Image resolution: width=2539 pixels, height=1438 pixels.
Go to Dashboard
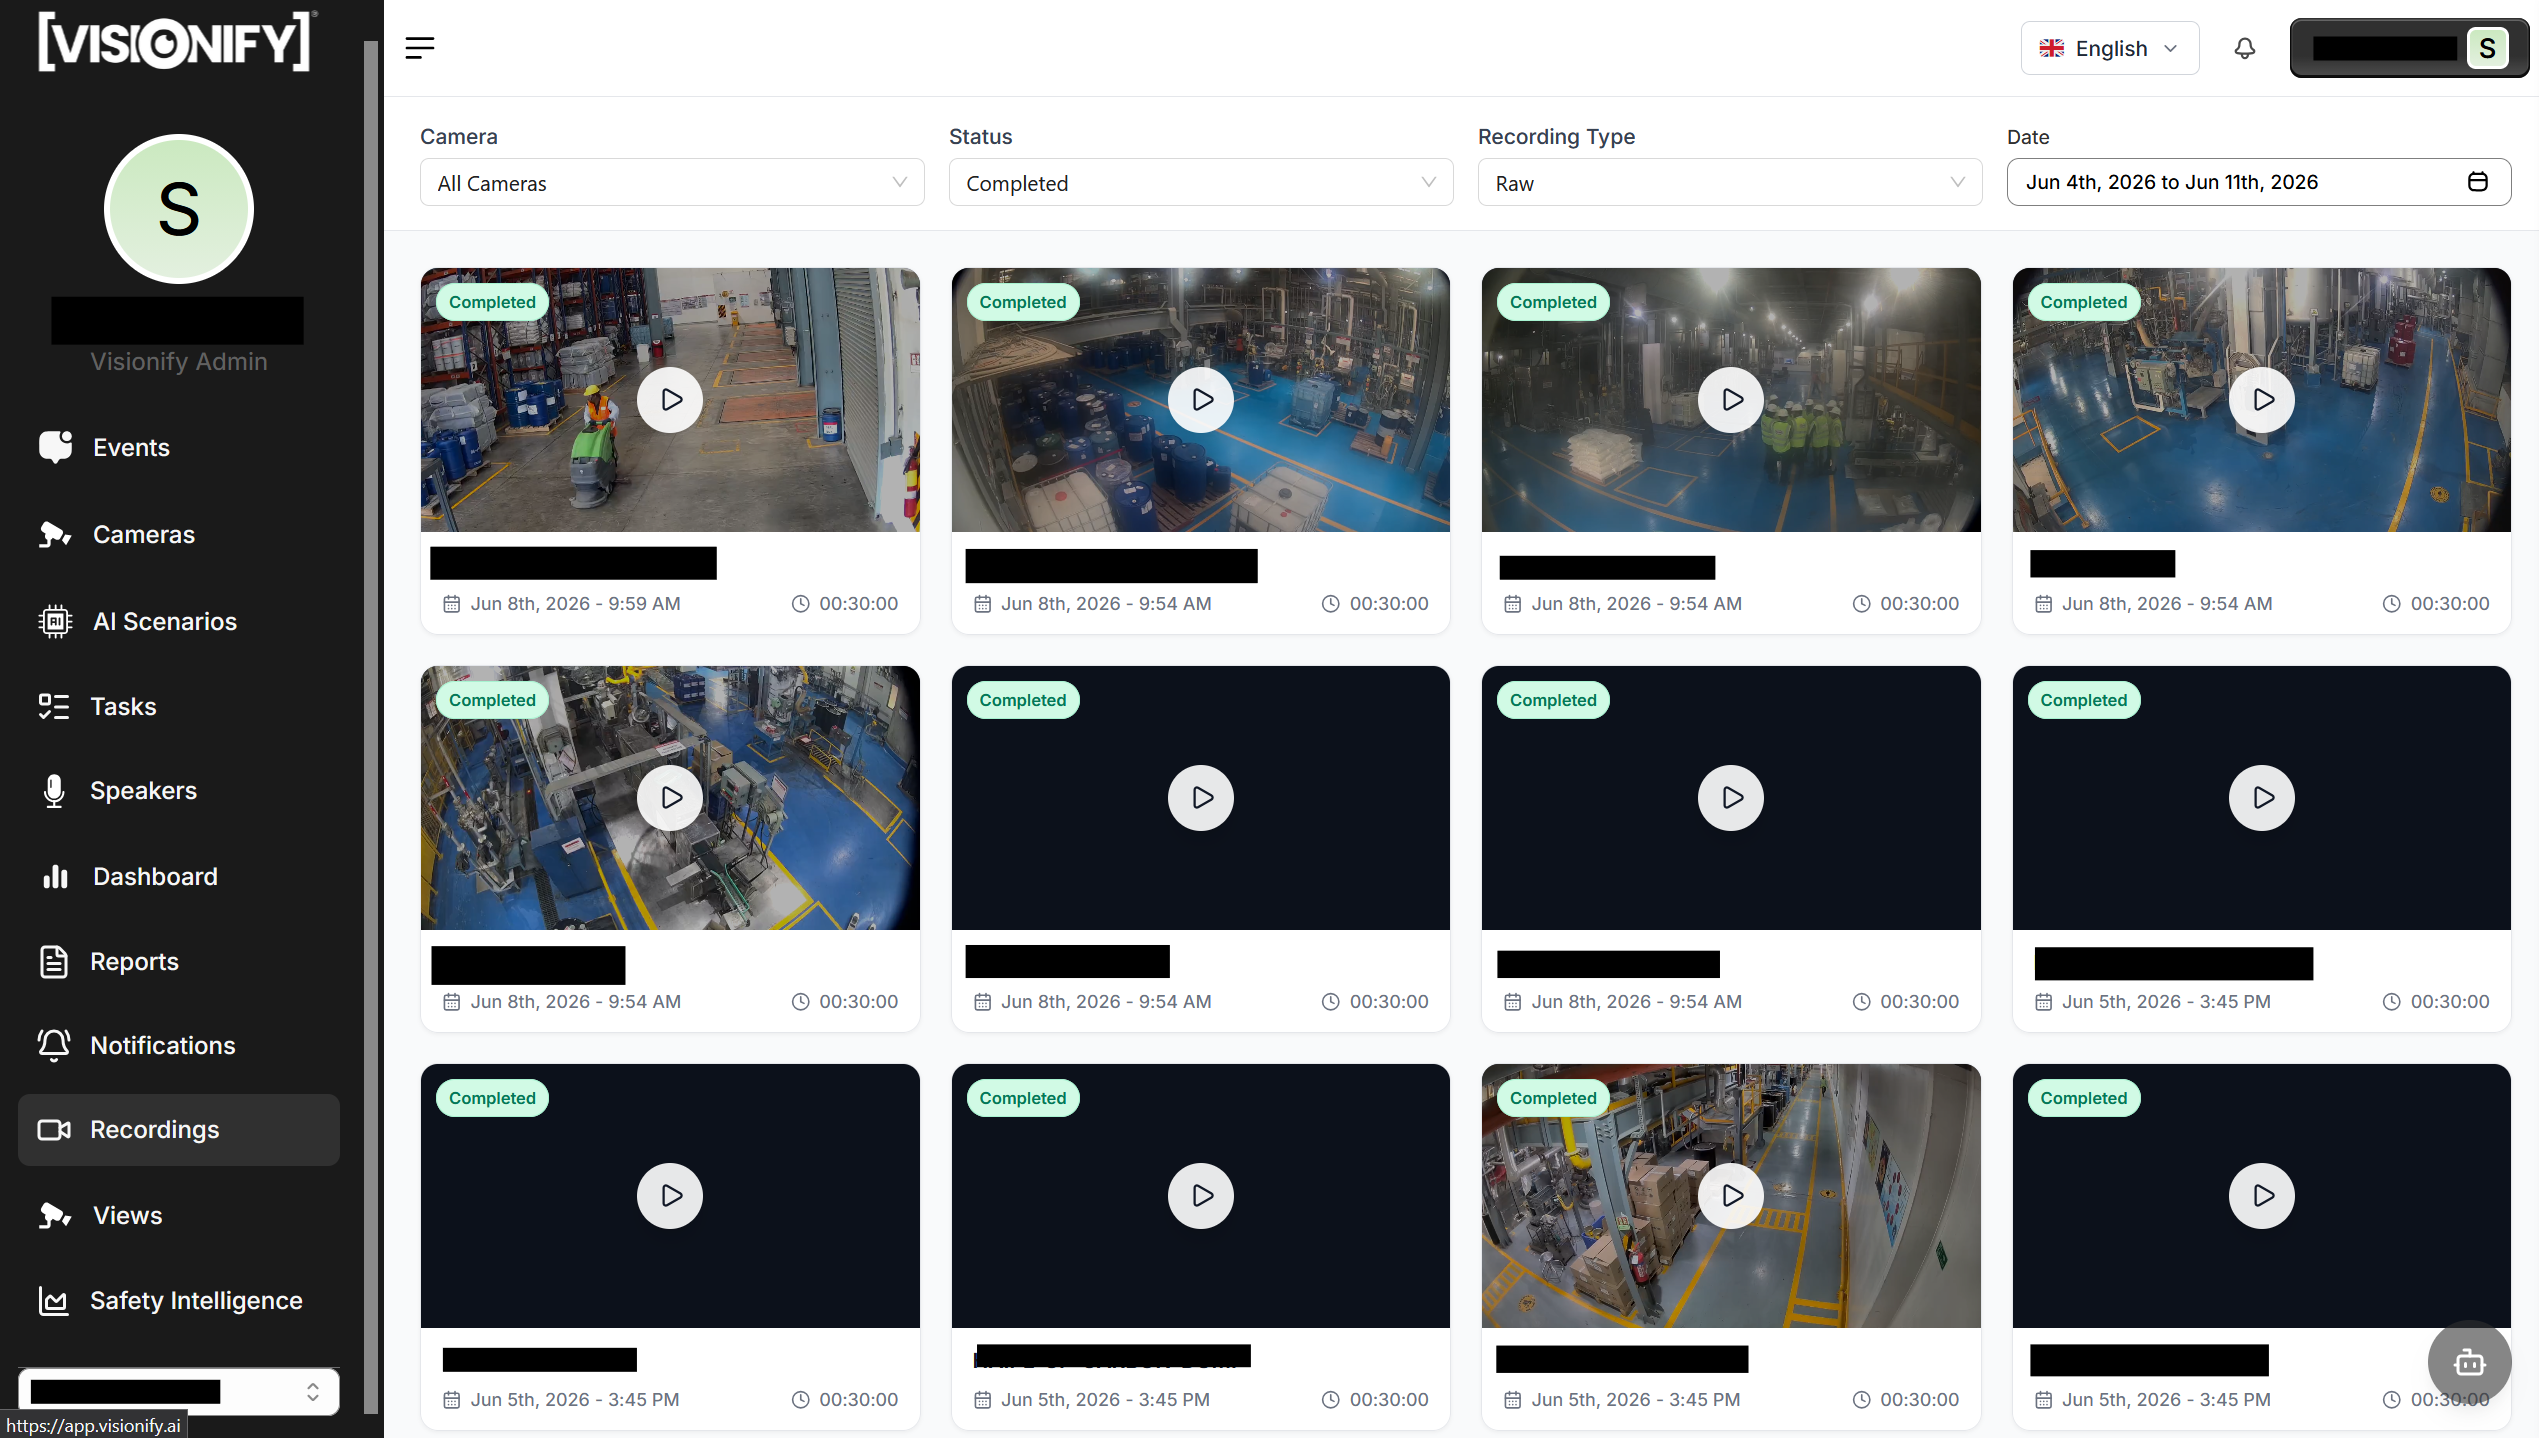[155, 876]
